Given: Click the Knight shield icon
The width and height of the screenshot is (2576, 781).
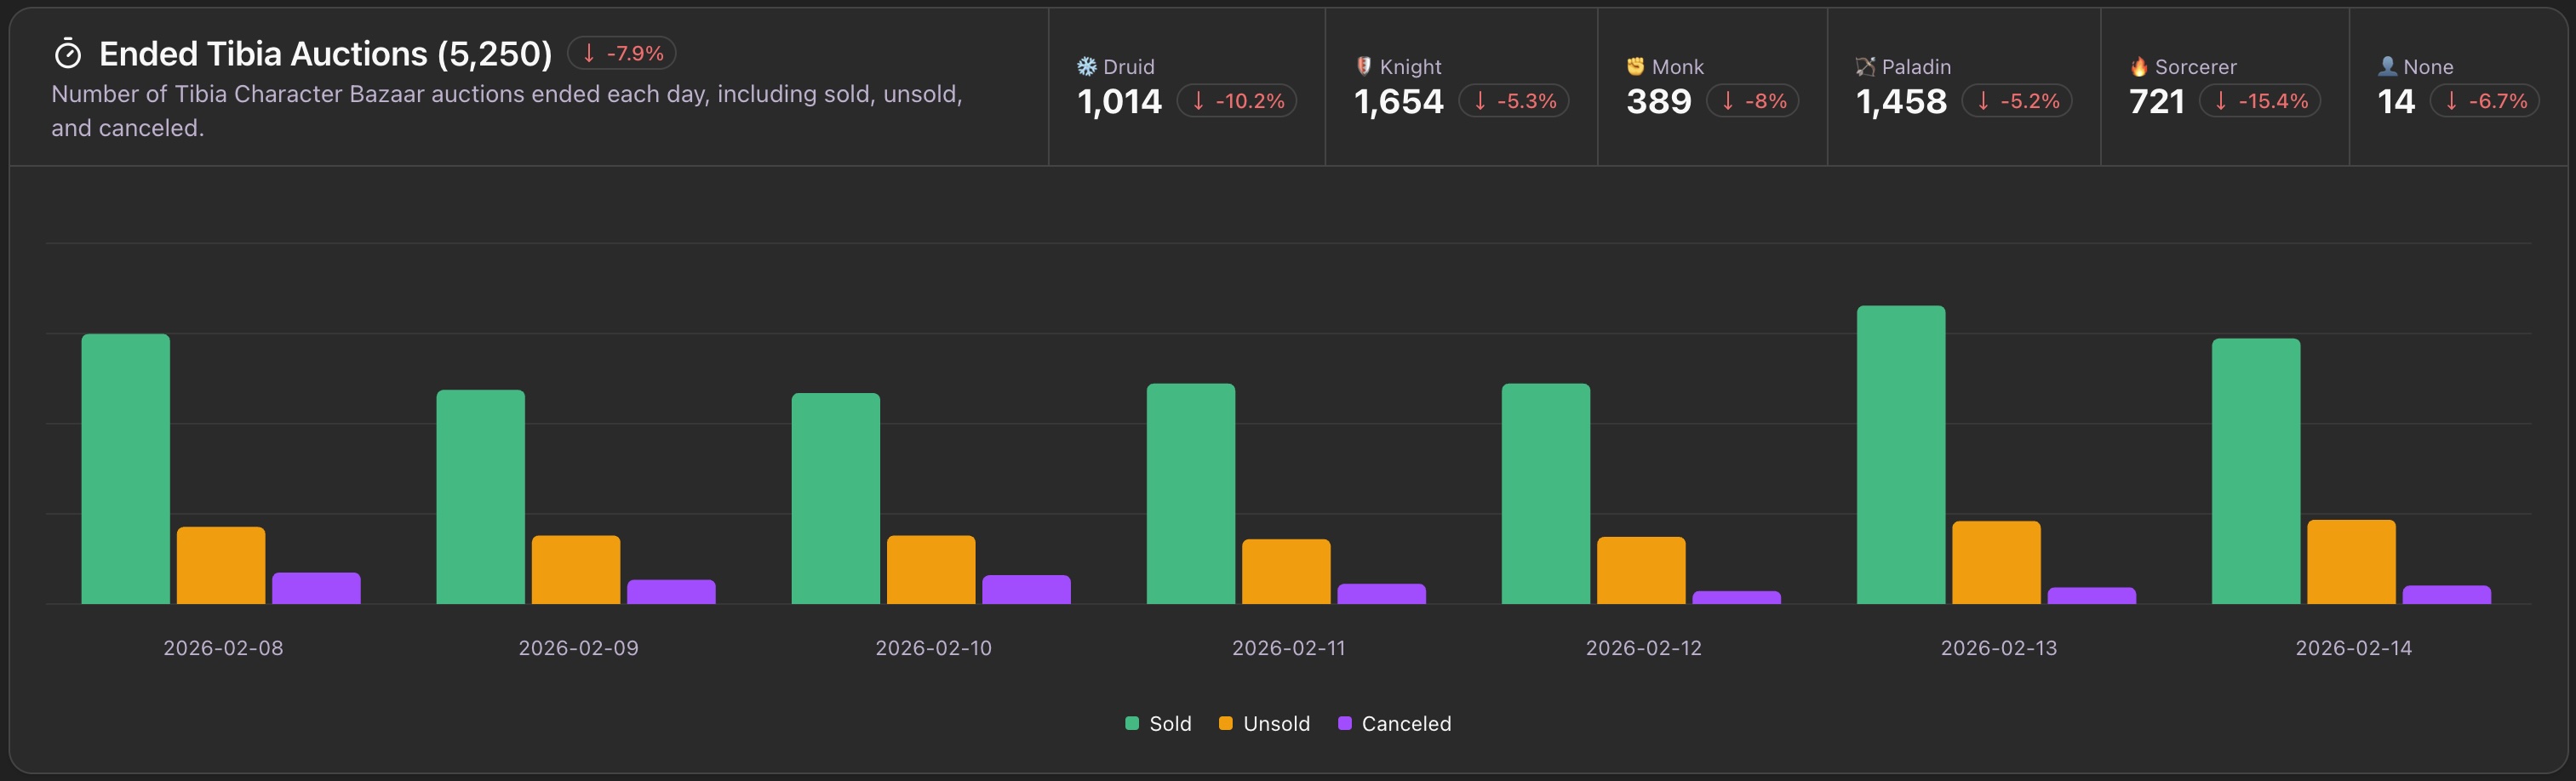Looking at the screenshot, I should pos(1364,66).
